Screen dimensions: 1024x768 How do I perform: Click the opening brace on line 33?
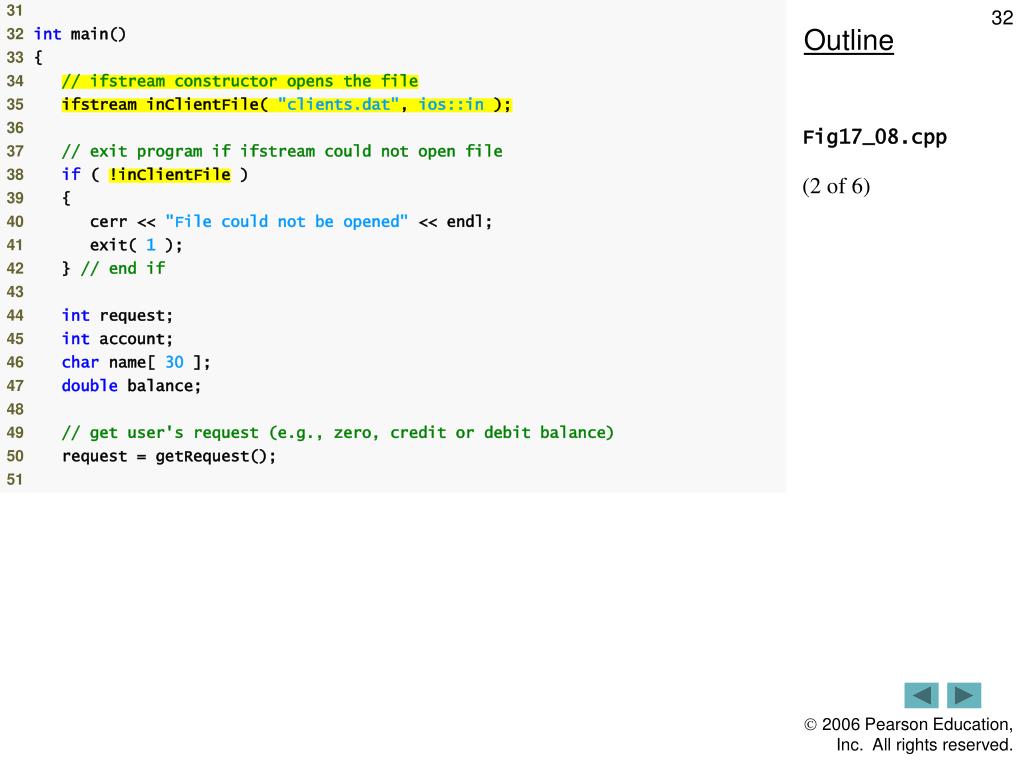[x=39, y=57]
